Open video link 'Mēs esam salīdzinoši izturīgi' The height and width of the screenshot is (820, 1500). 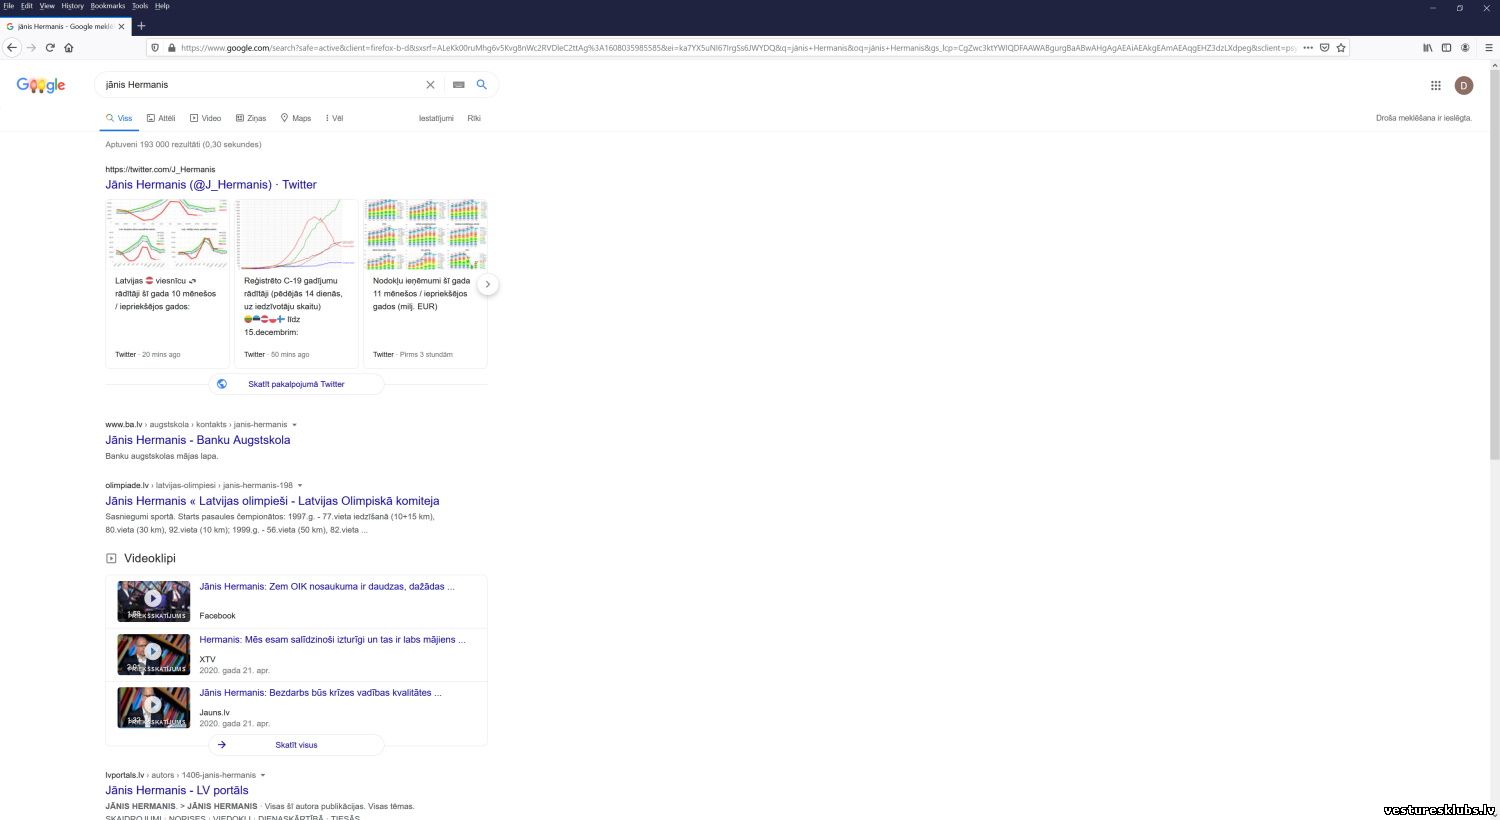(332, 640)
